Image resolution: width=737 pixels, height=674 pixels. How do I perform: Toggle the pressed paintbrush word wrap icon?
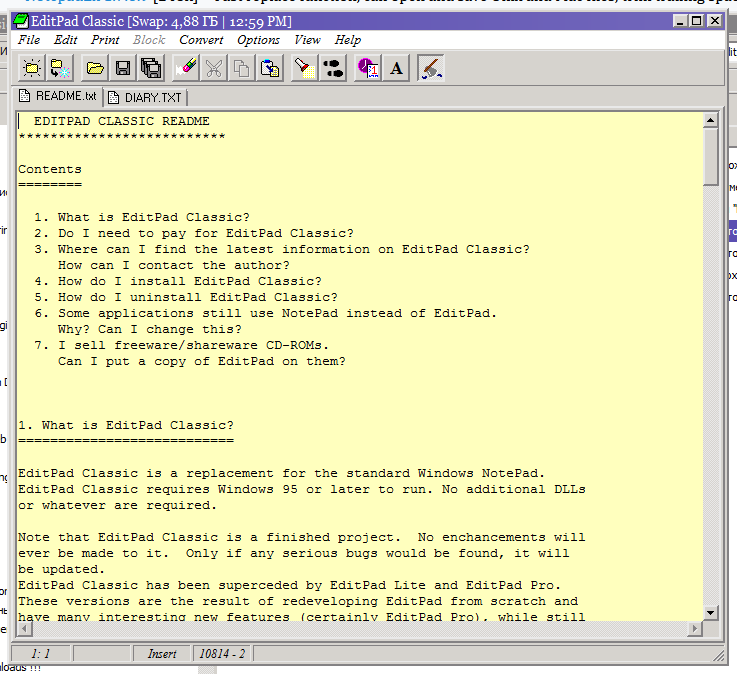(431, 69)
